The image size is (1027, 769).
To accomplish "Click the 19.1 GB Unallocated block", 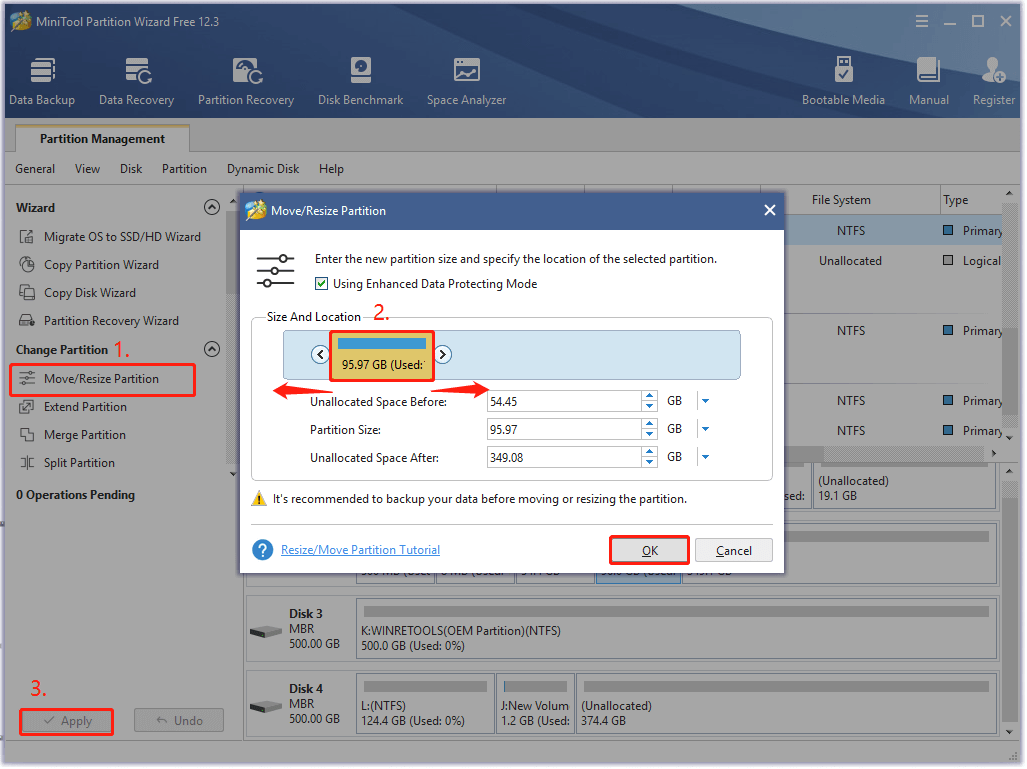I will [x=904, y=486].
